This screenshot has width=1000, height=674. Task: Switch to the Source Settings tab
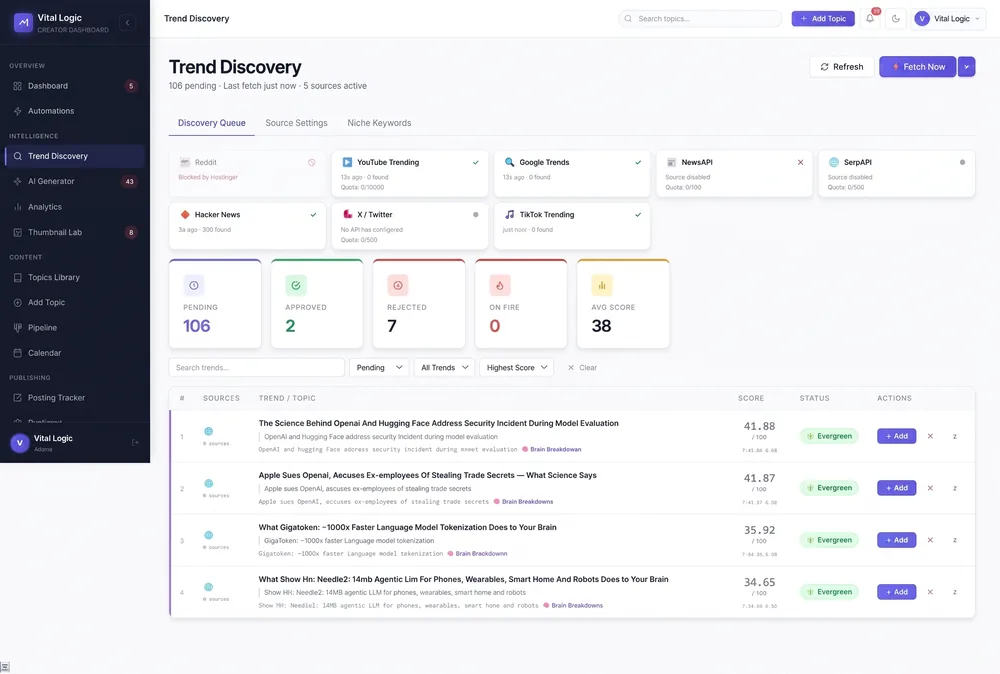point(297,123)
